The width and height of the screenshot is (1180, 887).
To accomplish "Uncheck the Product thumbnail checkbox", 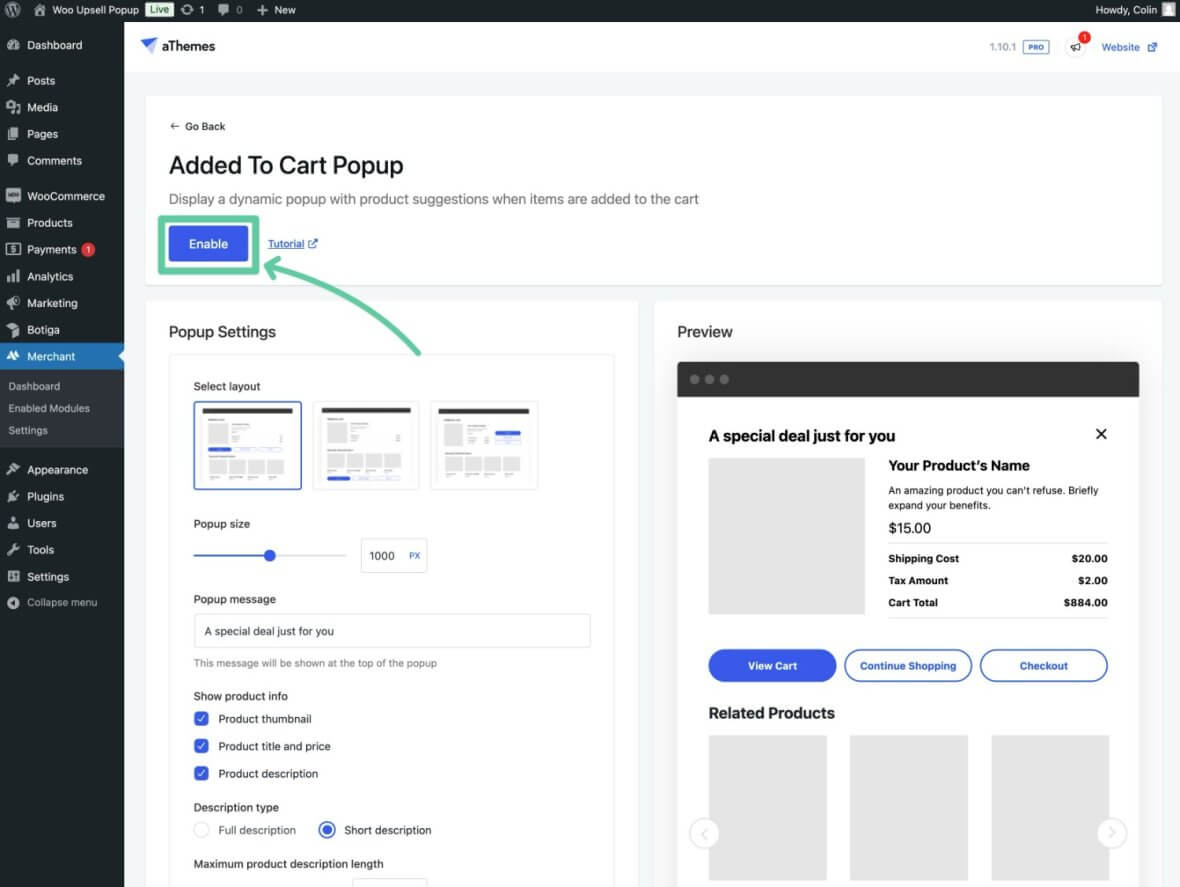I will [201, 719].
